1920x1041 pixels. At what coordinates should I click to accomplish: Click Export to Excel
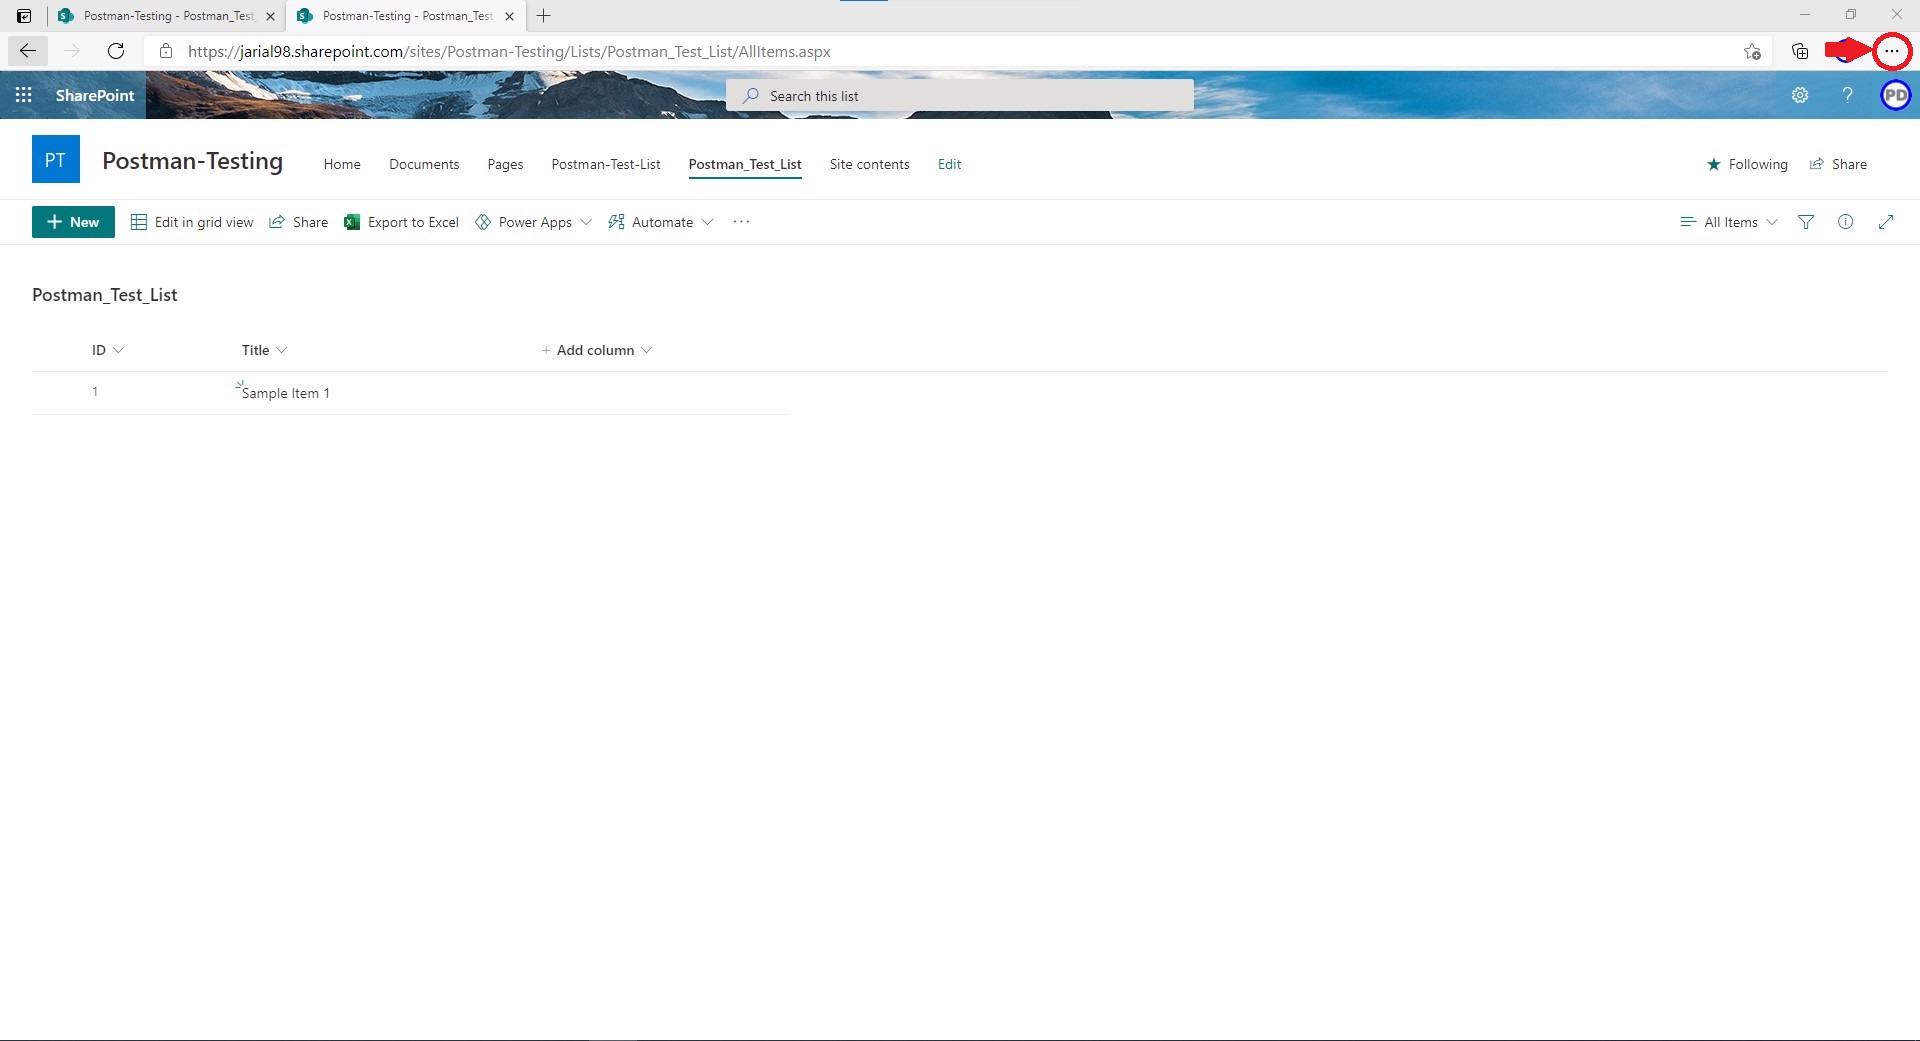pyautogui.click(x=401, y=222)
